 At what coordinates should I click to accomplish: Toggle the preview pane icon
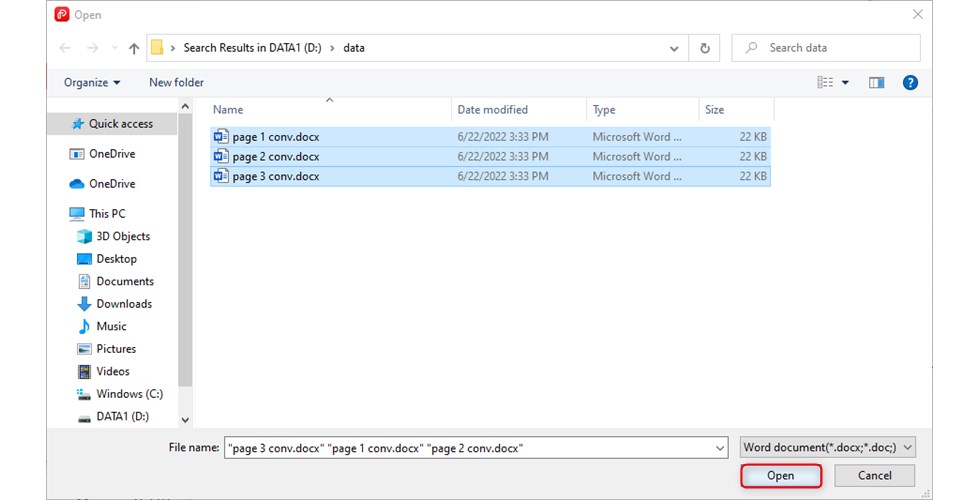(876, 83)
